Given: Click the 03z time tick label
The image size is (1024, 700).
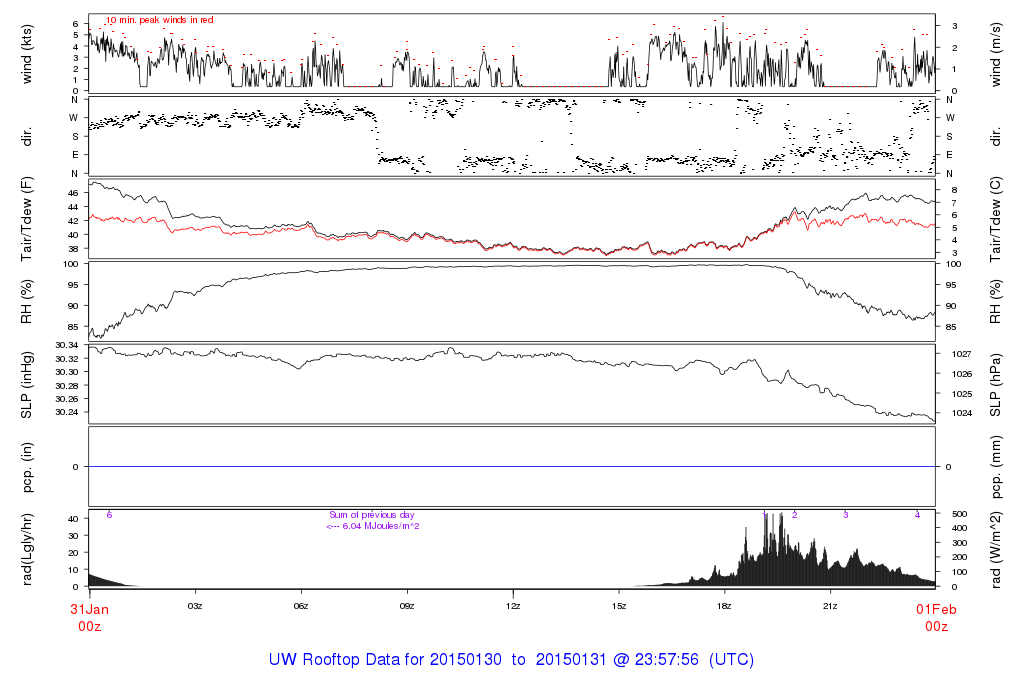Looking at the screenshot, I should (x=195, y=607).
